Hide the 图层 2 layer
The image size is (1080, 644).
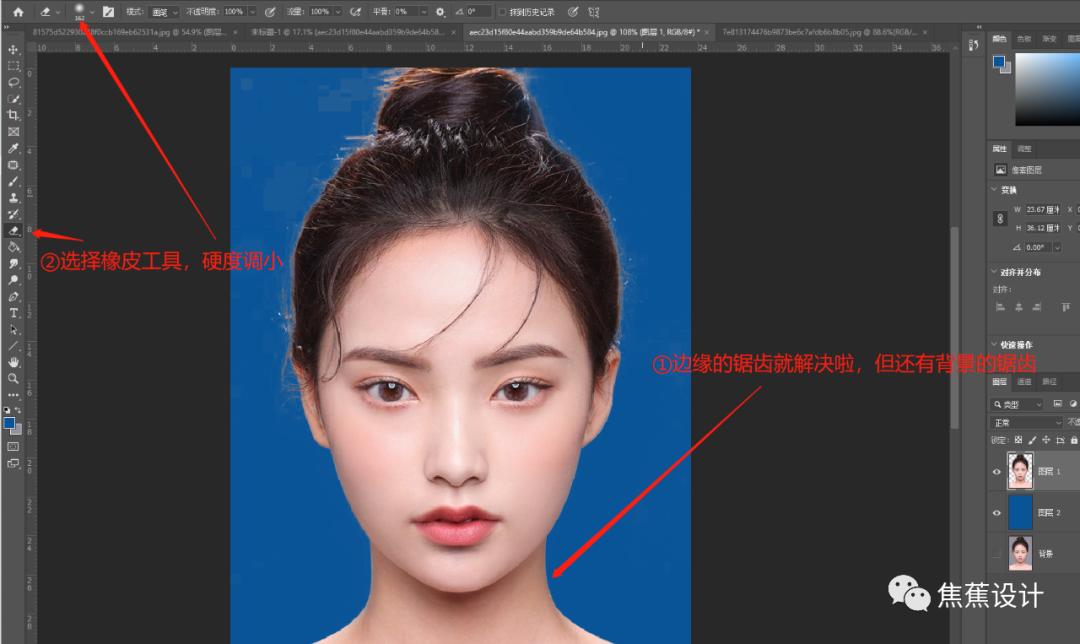click(996, 513)
